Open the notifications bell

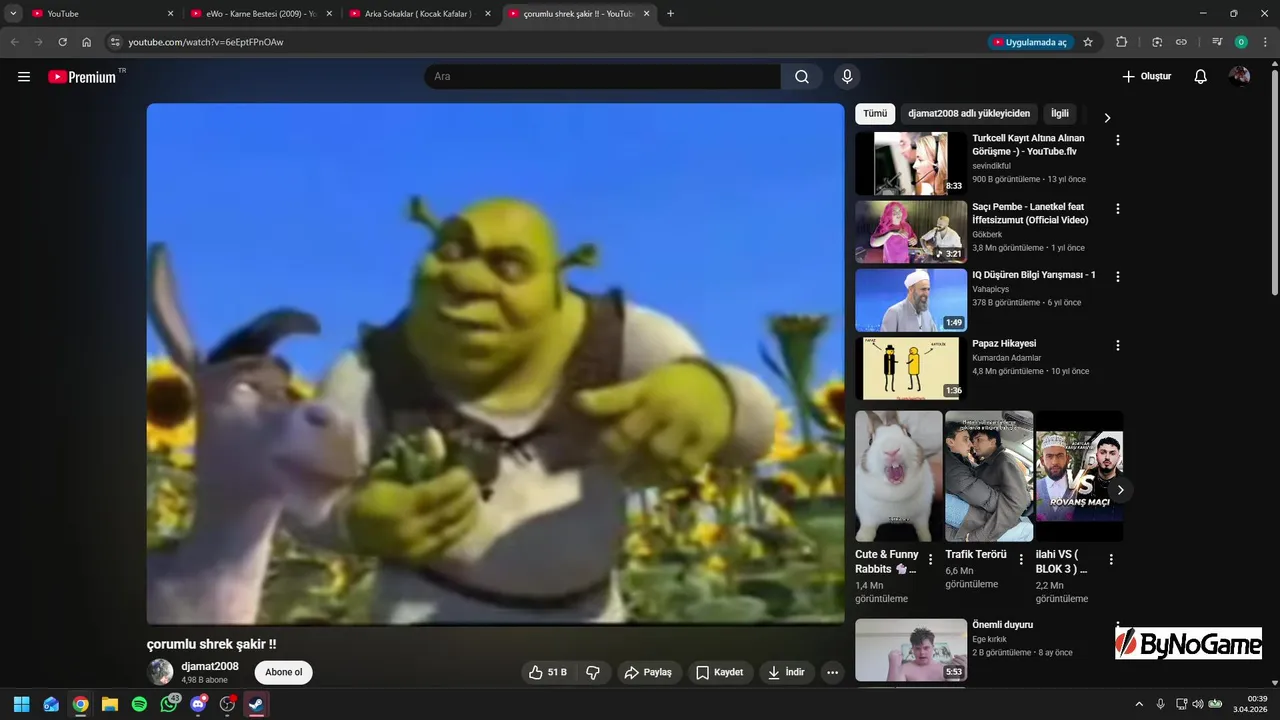(1201, 77)
